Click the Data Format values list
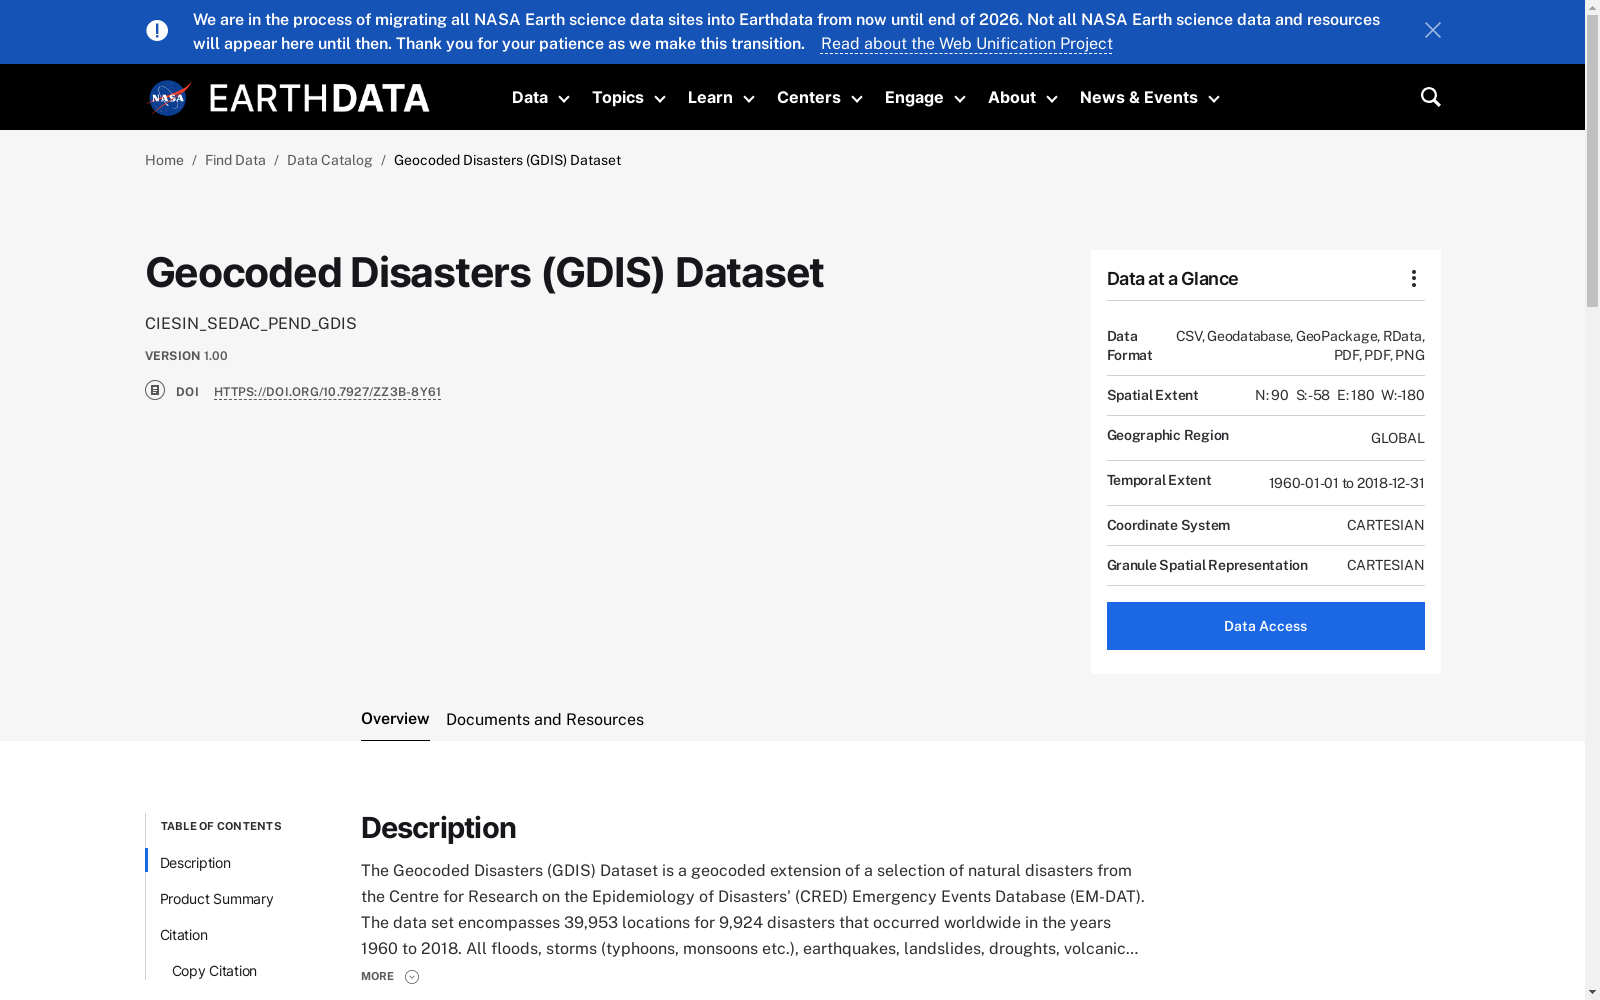Viewport: 1600px width, 1000px height. pos(1300,345)
